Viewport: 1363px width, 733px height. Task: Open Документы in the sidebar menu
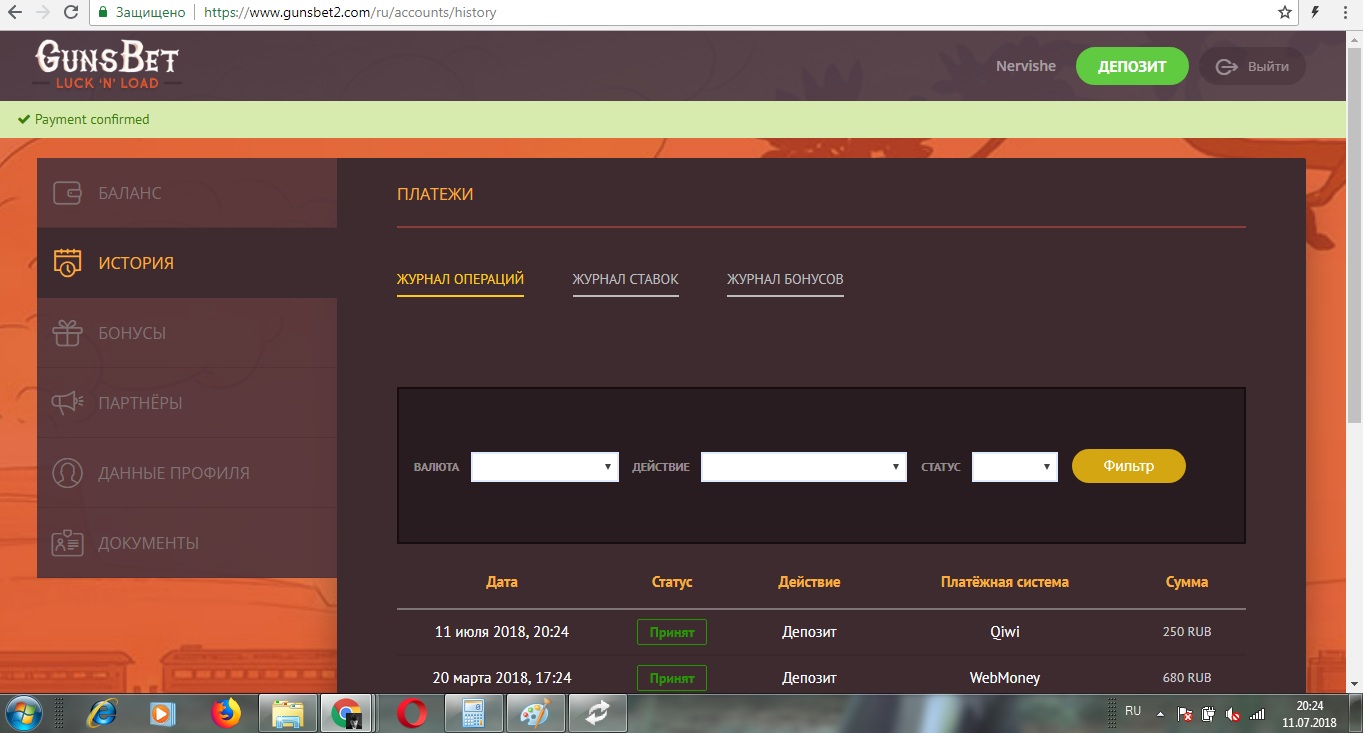187,543
